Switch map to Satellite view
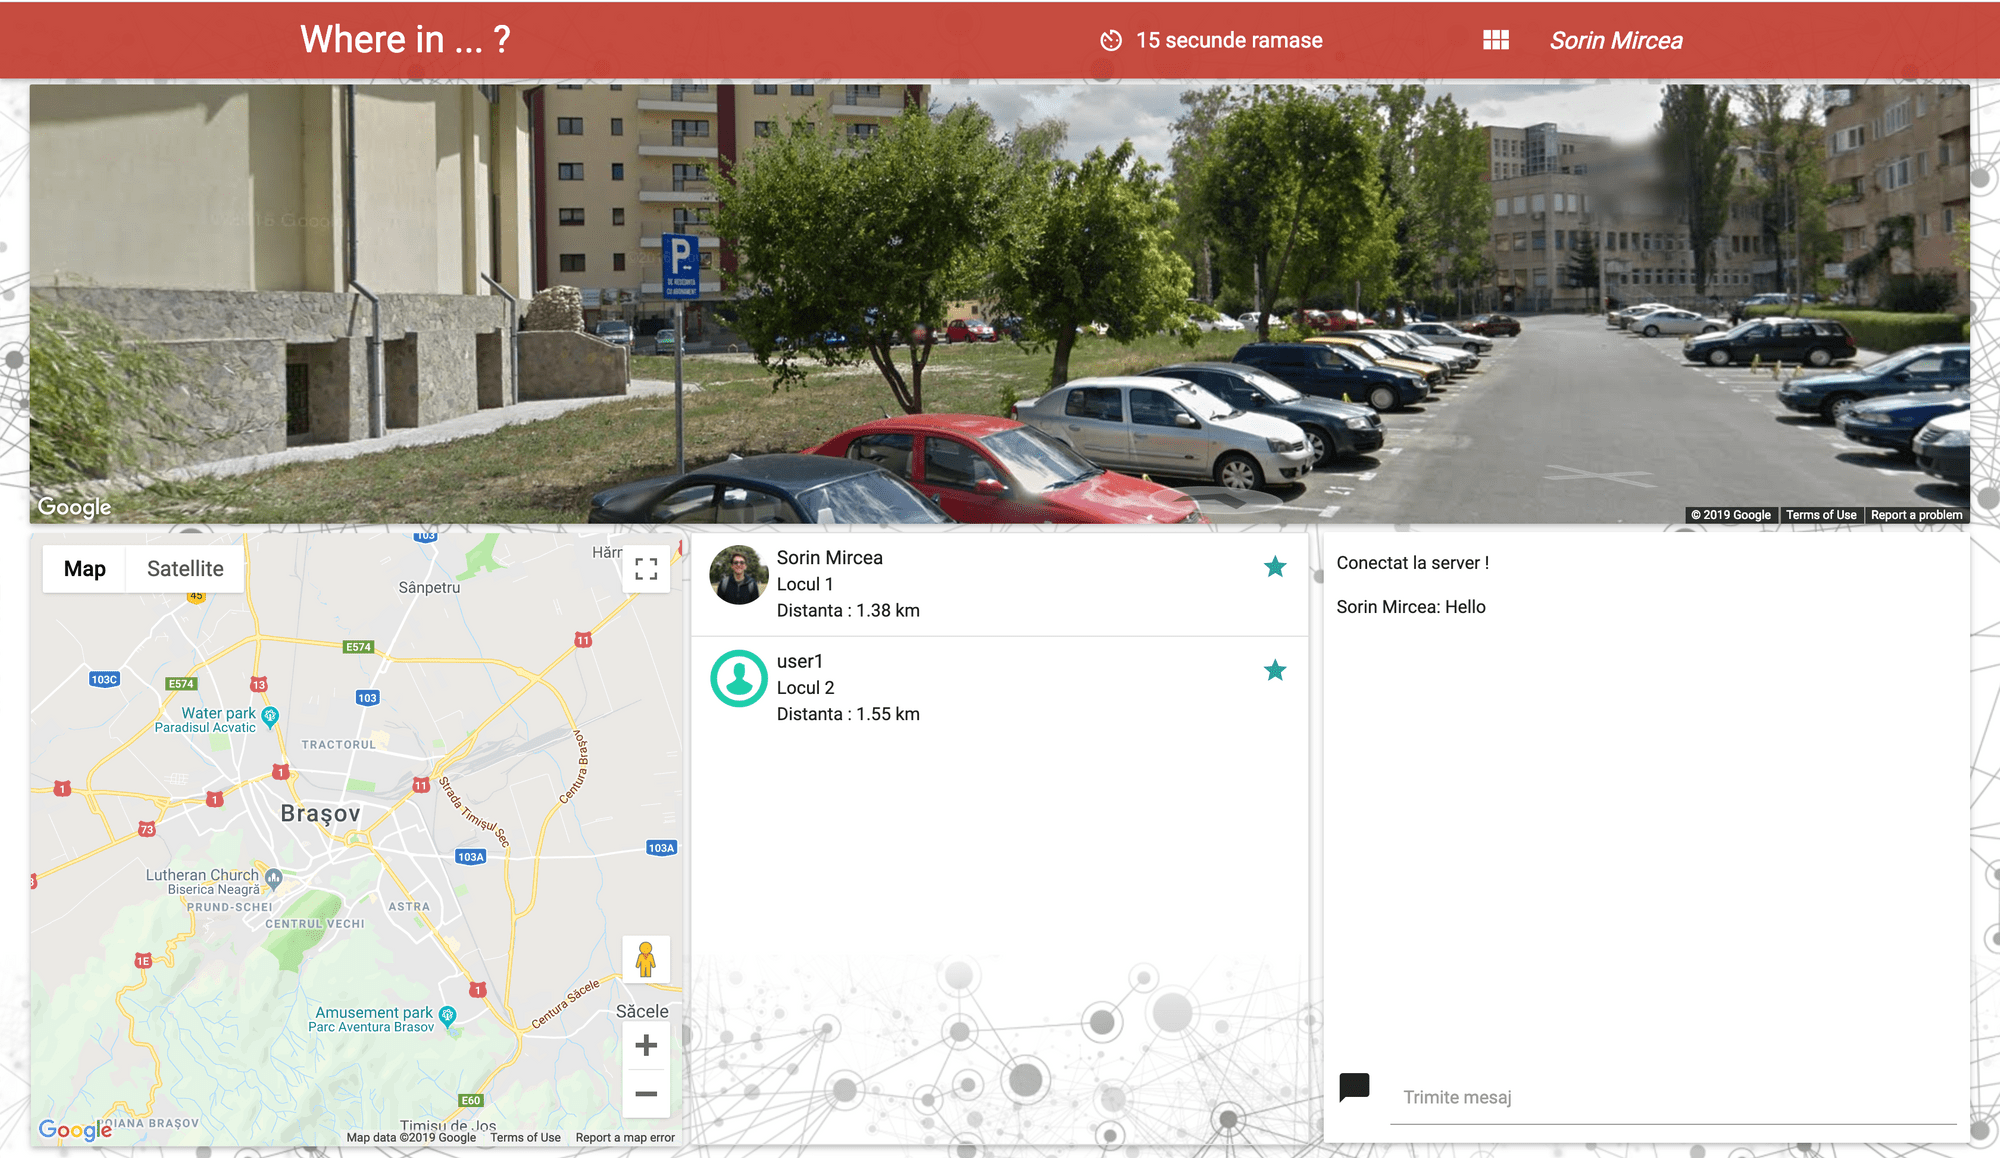Image resolution: width=2000 pixels, height=1158 pixels. pyautogui.click(x=185, y=569)
